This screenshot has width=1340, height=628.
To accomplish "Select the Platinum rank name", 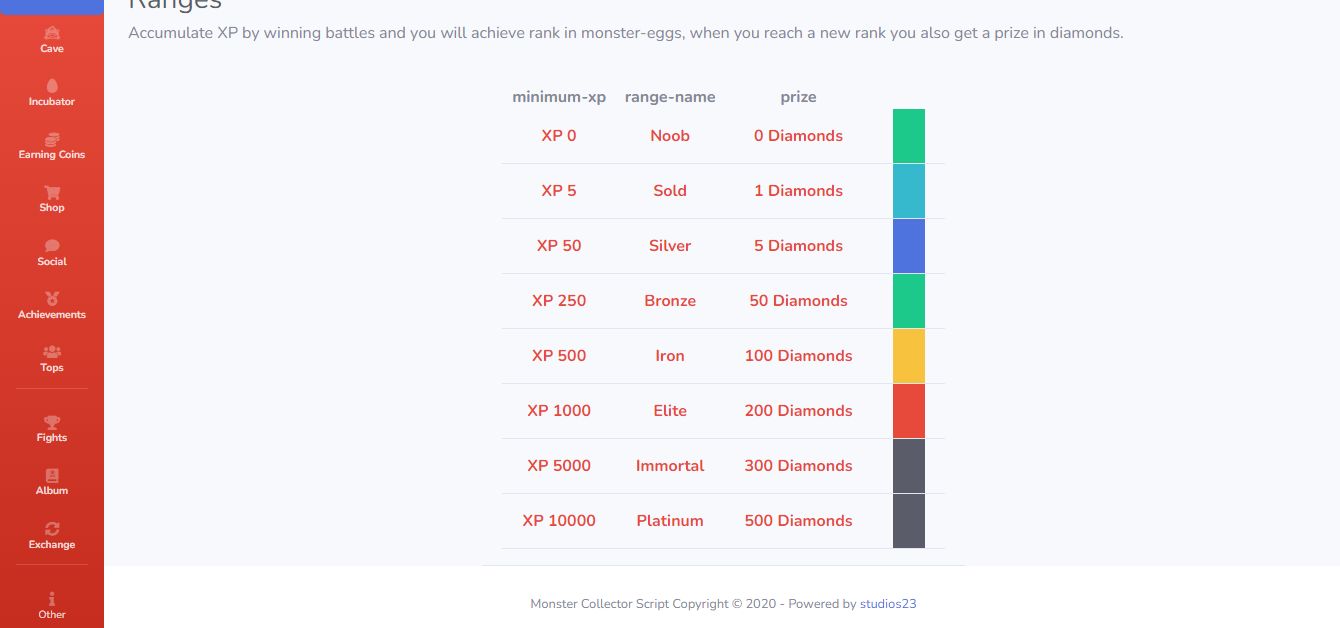I will 670,521.
